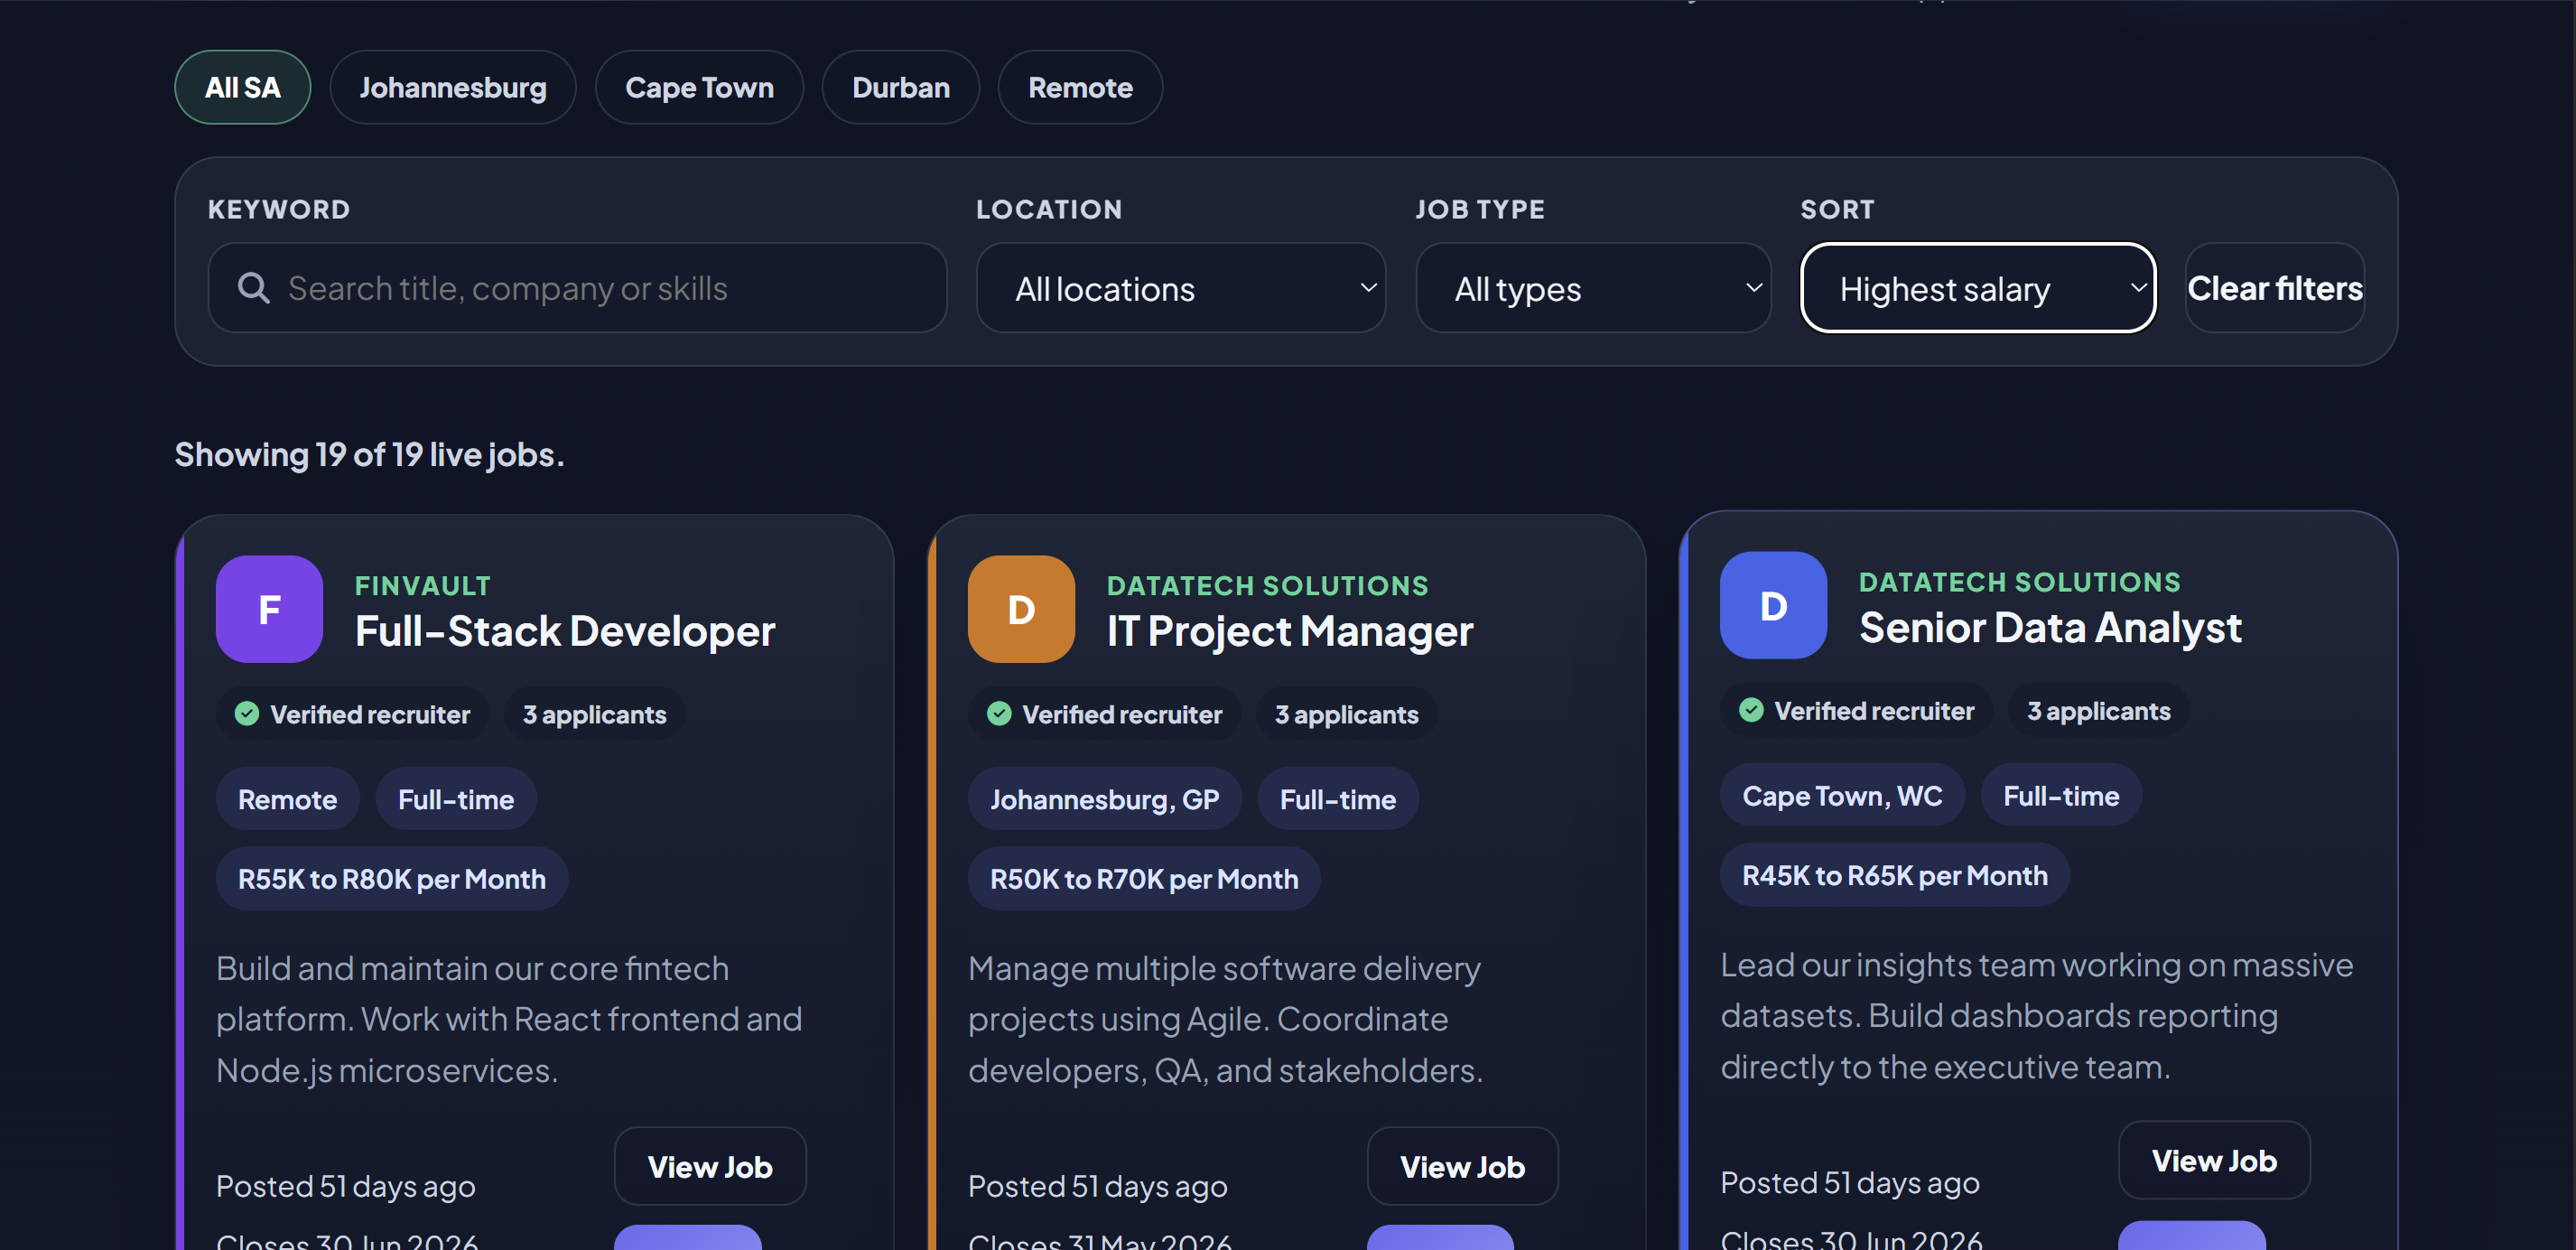This screenshot has height=1250, width=2576.
Task: Filter jobs by the Cape Town chip
Action: tap(699, 87)
